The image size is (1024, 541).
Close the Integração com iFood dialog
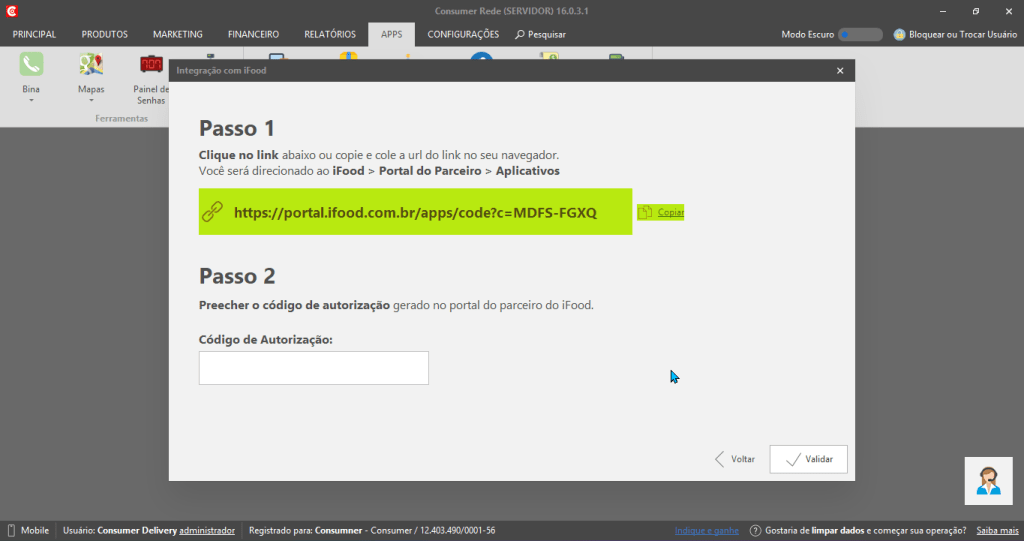point(840,71)
